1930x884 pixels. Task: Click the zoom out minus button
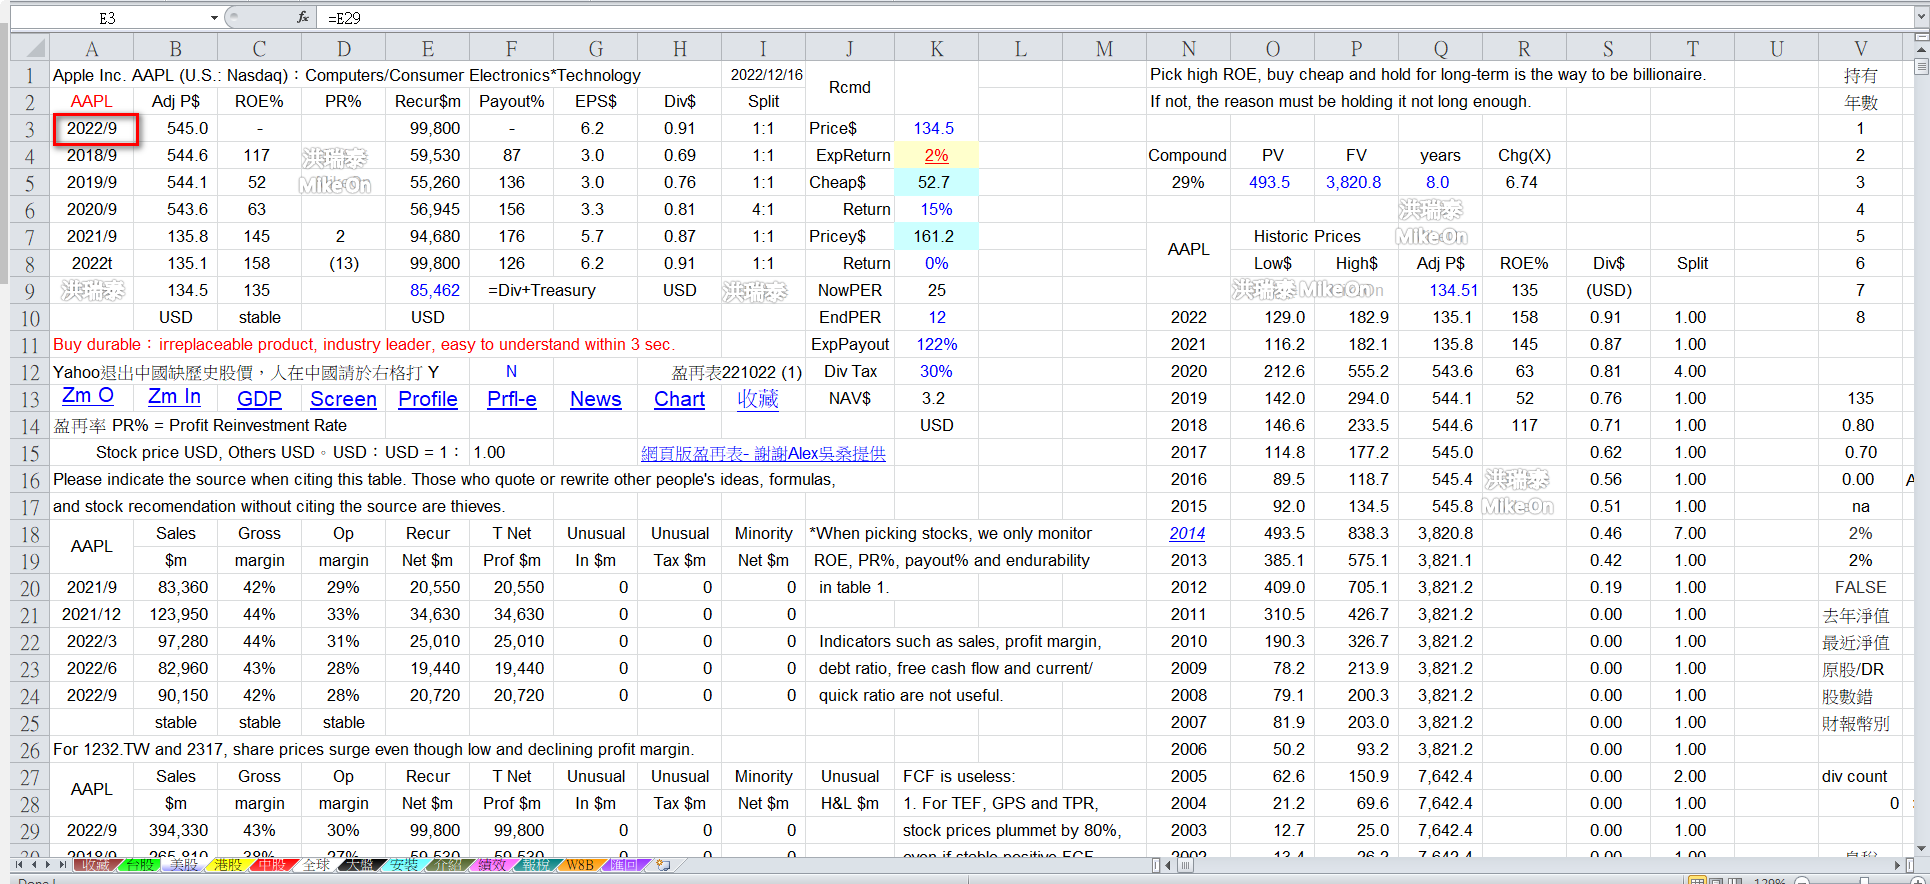[1801, 881]
